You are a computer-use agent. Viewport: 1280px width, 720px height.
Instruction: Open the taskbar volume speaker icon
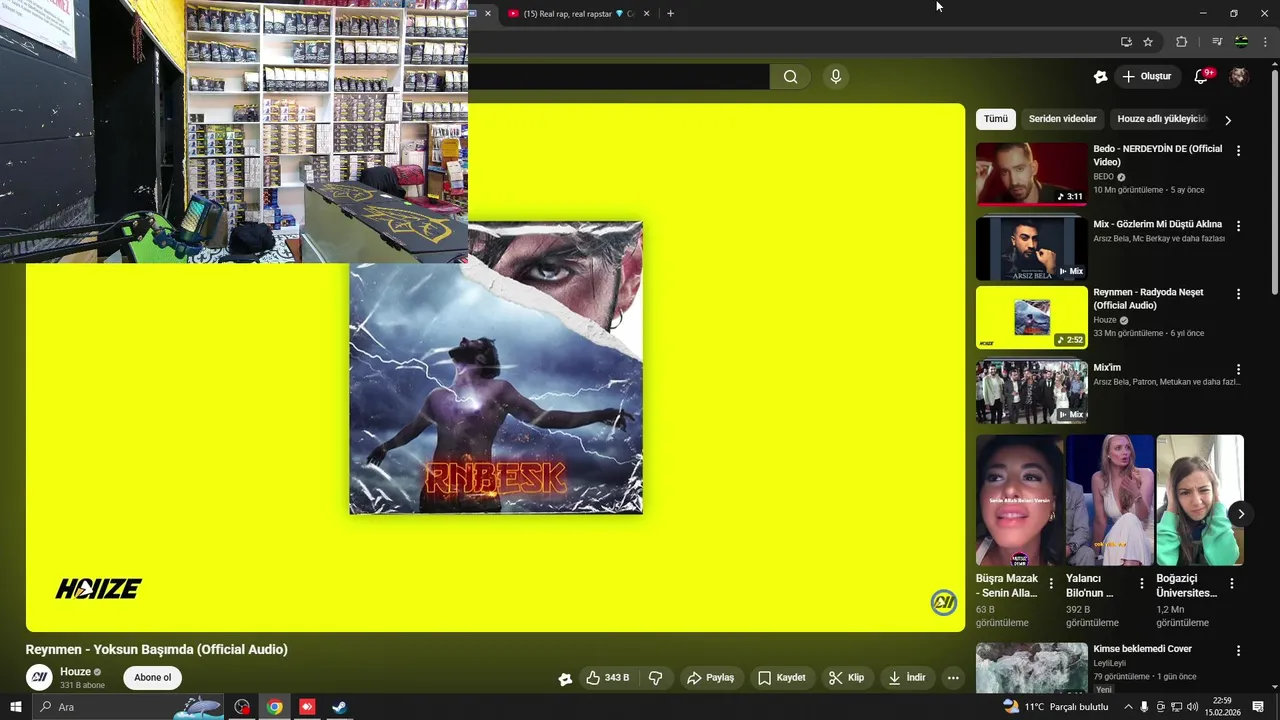[1192, 707]
